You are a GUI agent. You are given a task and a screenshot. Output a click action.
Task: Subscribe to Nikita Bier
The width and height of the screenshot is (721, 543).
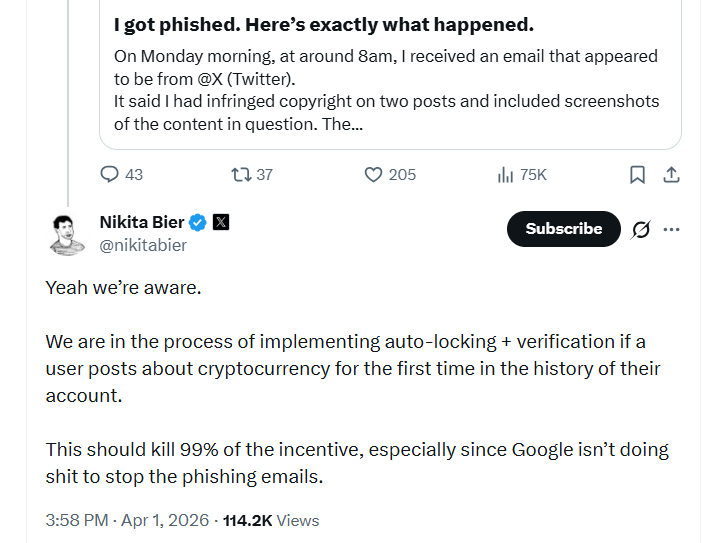(563, 229)
